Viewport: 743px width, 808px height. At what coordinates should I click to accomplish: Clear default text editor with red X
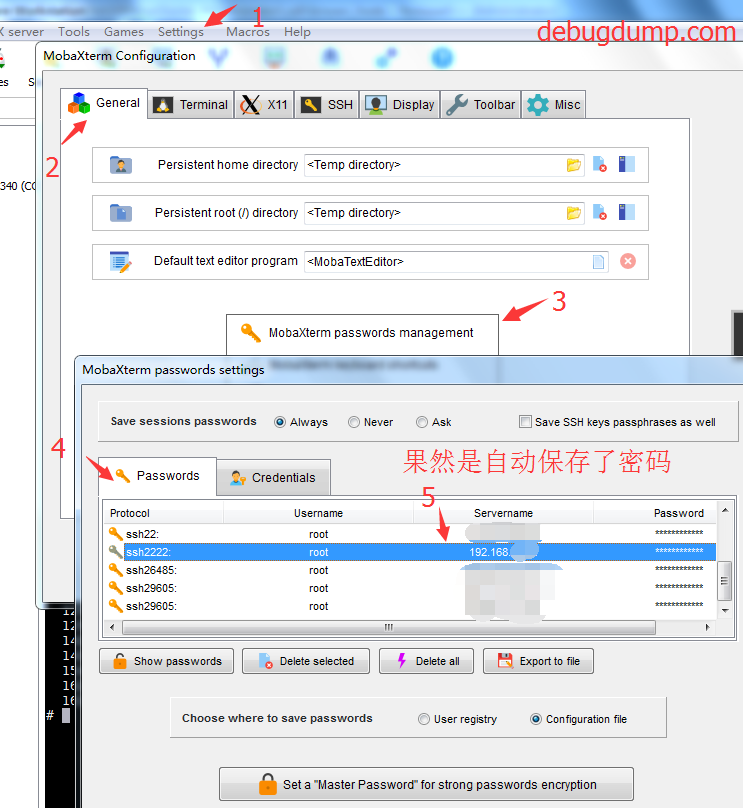pyautogui.click(x=628, y=261)
